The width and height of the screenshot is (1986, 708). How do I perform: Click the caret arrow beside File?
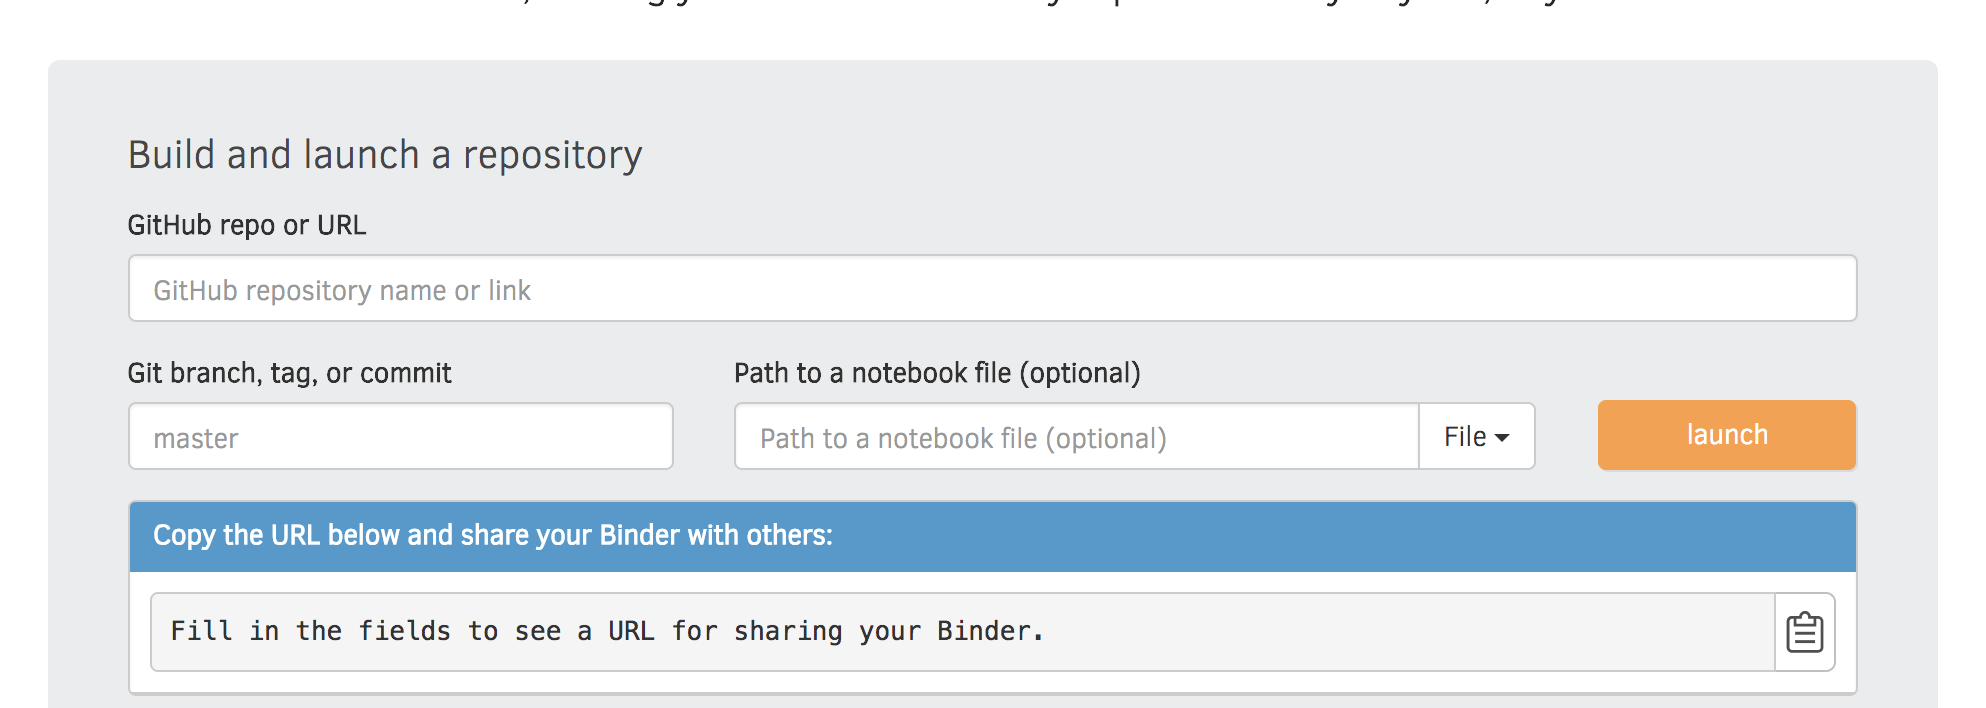(1502, 438)
